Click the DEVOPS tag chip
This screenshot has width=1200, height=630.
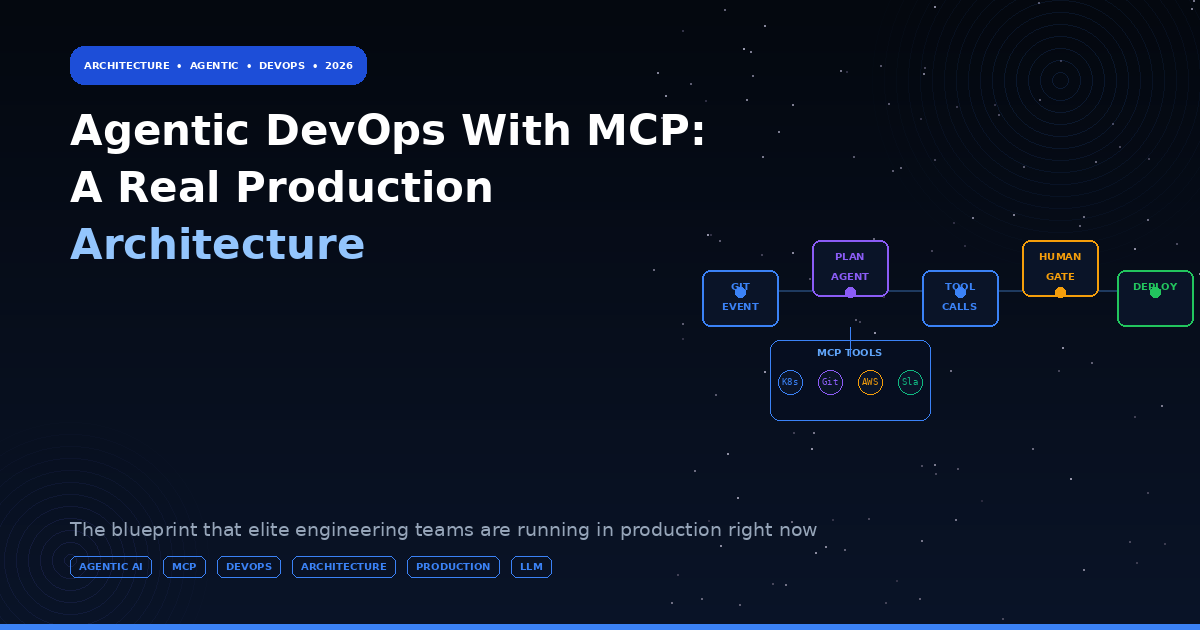tap(249, 567)
